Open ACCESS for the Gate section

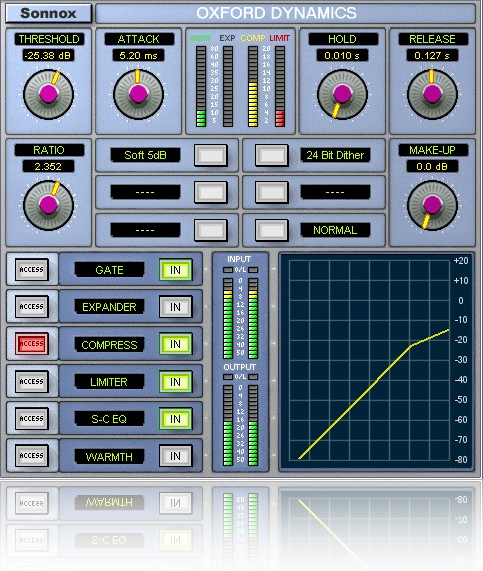point(32,269)
